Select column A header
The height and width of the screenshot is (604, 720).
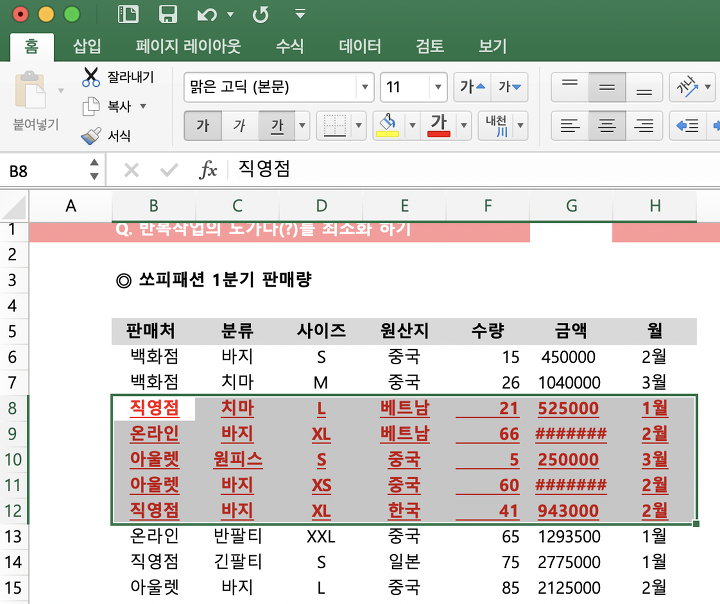tap(71, 206)
